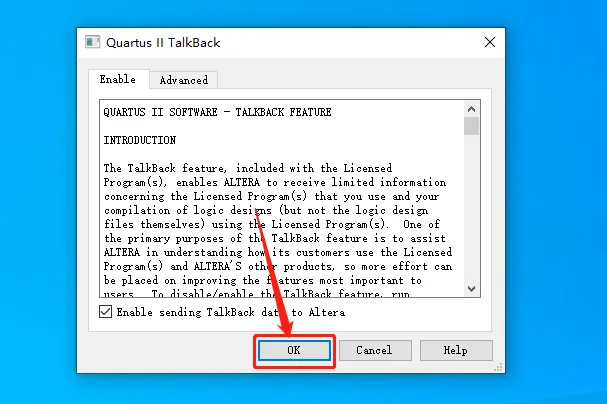The width and height of the screenshot is (607, 404).
Task: Click the line starting 'The TalkBack feature'
Action: (248, 168)
